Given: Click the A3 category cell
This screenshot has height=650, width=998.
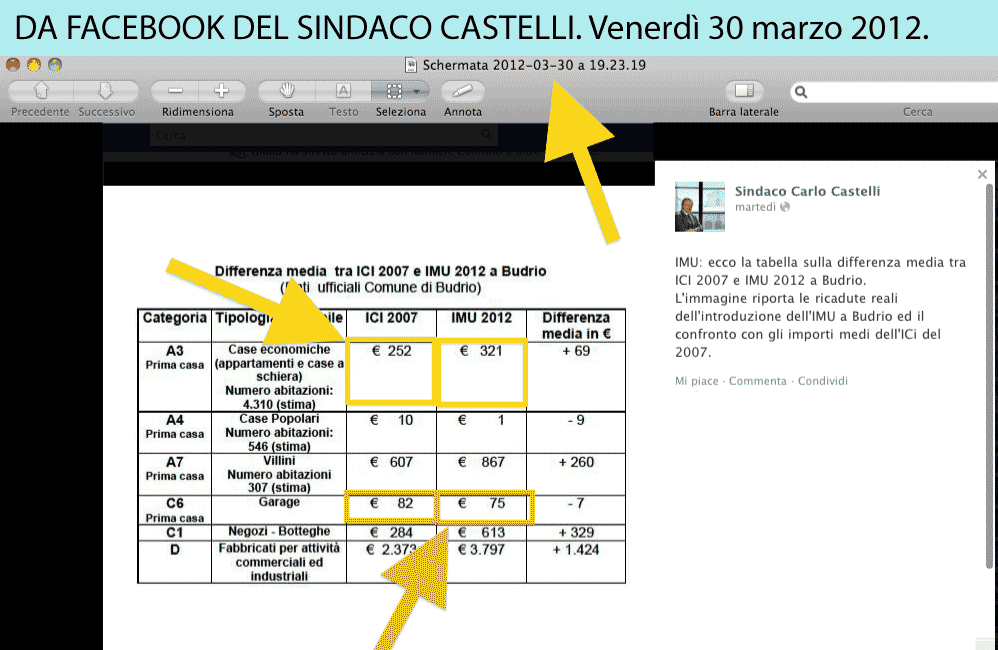Looking at the screenshot, I should point(174,376).
